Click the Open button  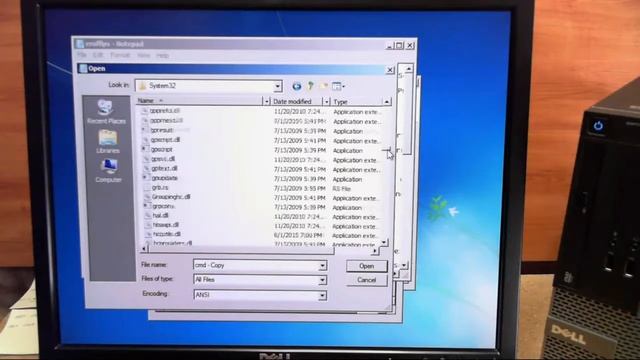click(367, 266)
